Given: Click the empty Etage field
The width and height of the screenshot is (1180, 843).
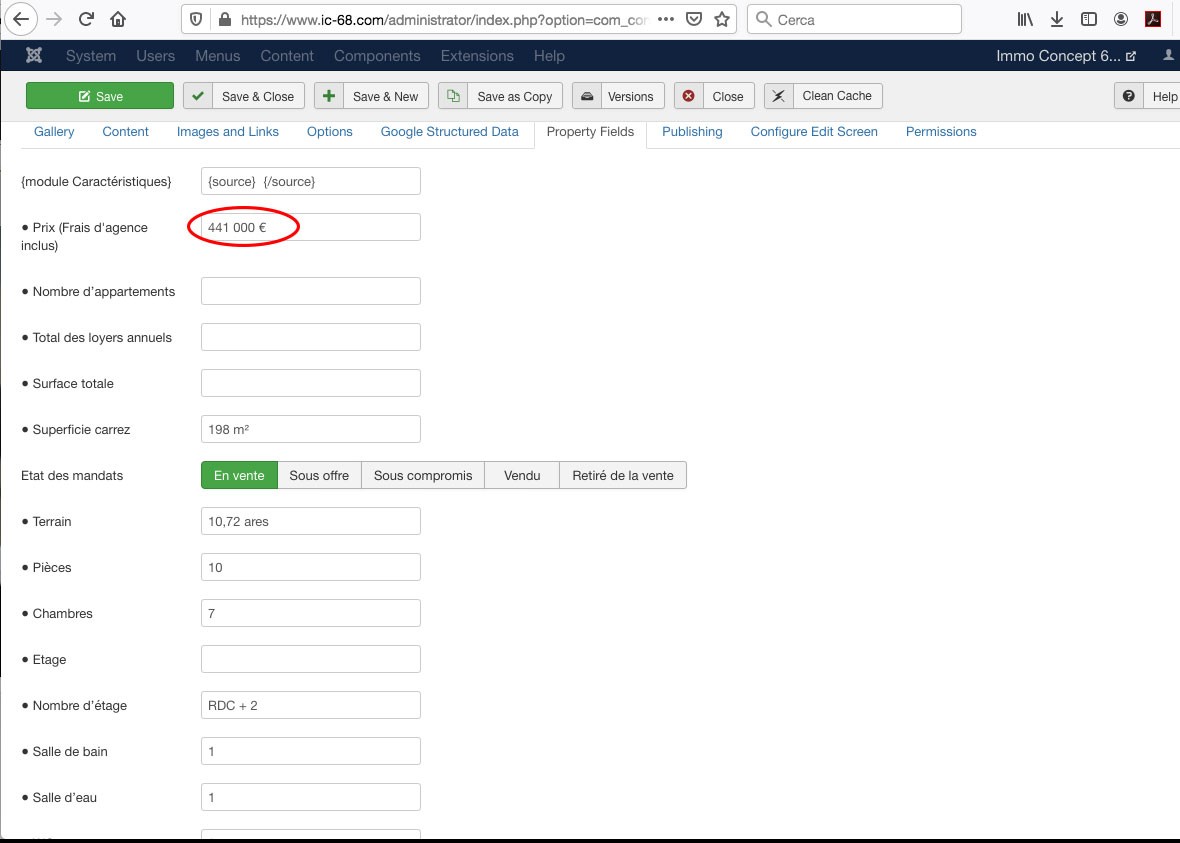Looking at the screenshot, I should pos(311,659).
